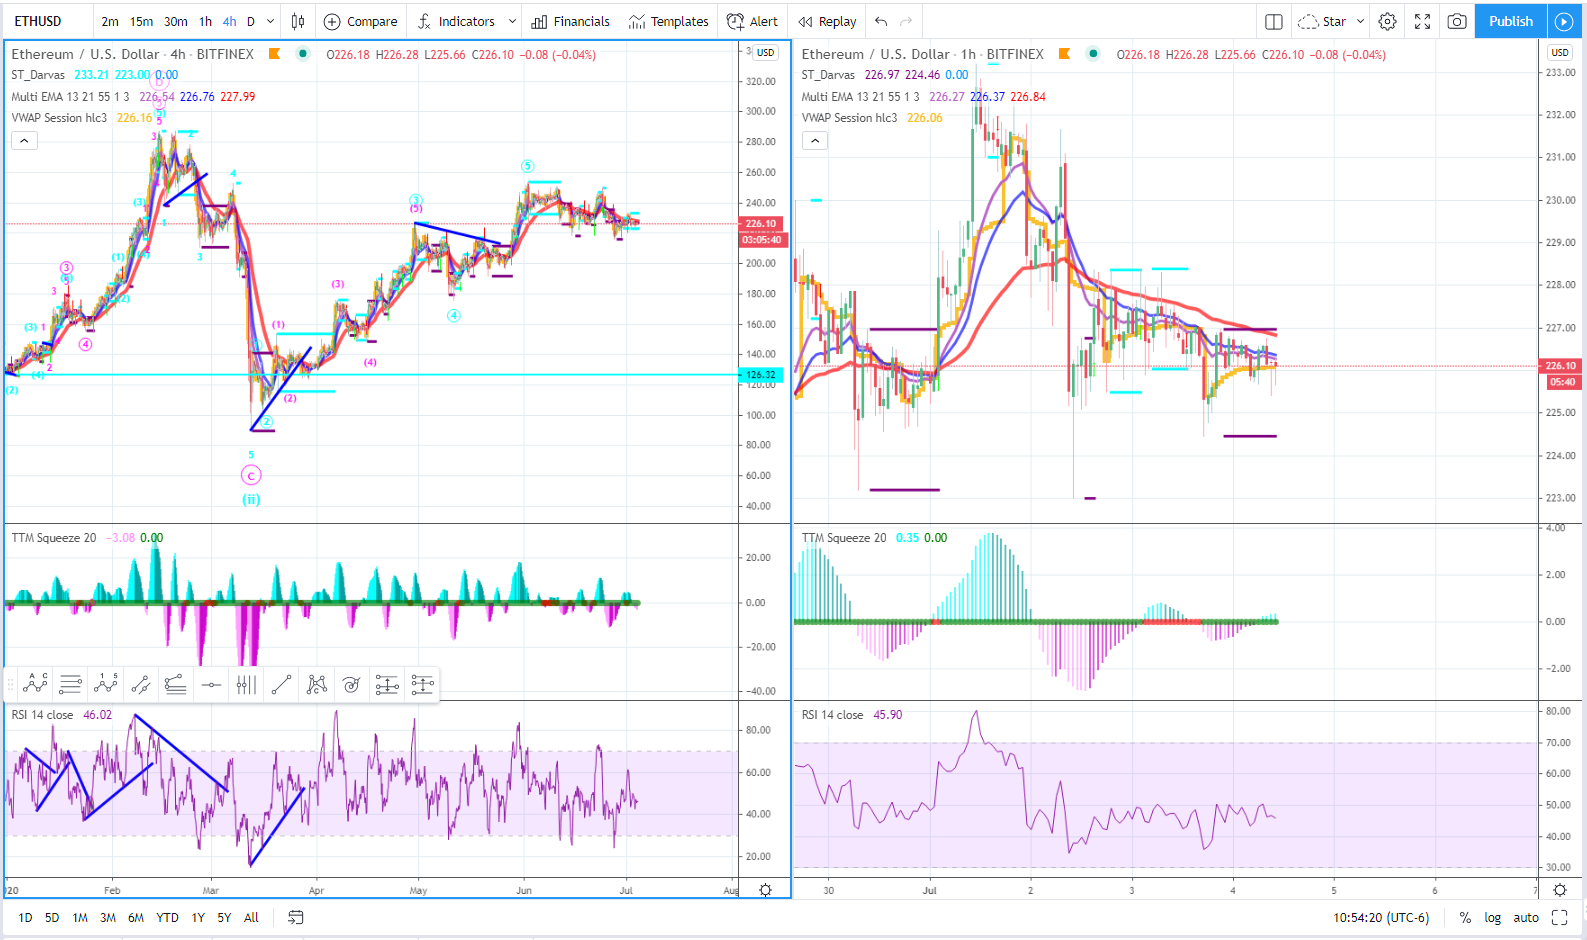Open right chart time axis settings gear
The image size is (1587, 940).
point(1559,889)
